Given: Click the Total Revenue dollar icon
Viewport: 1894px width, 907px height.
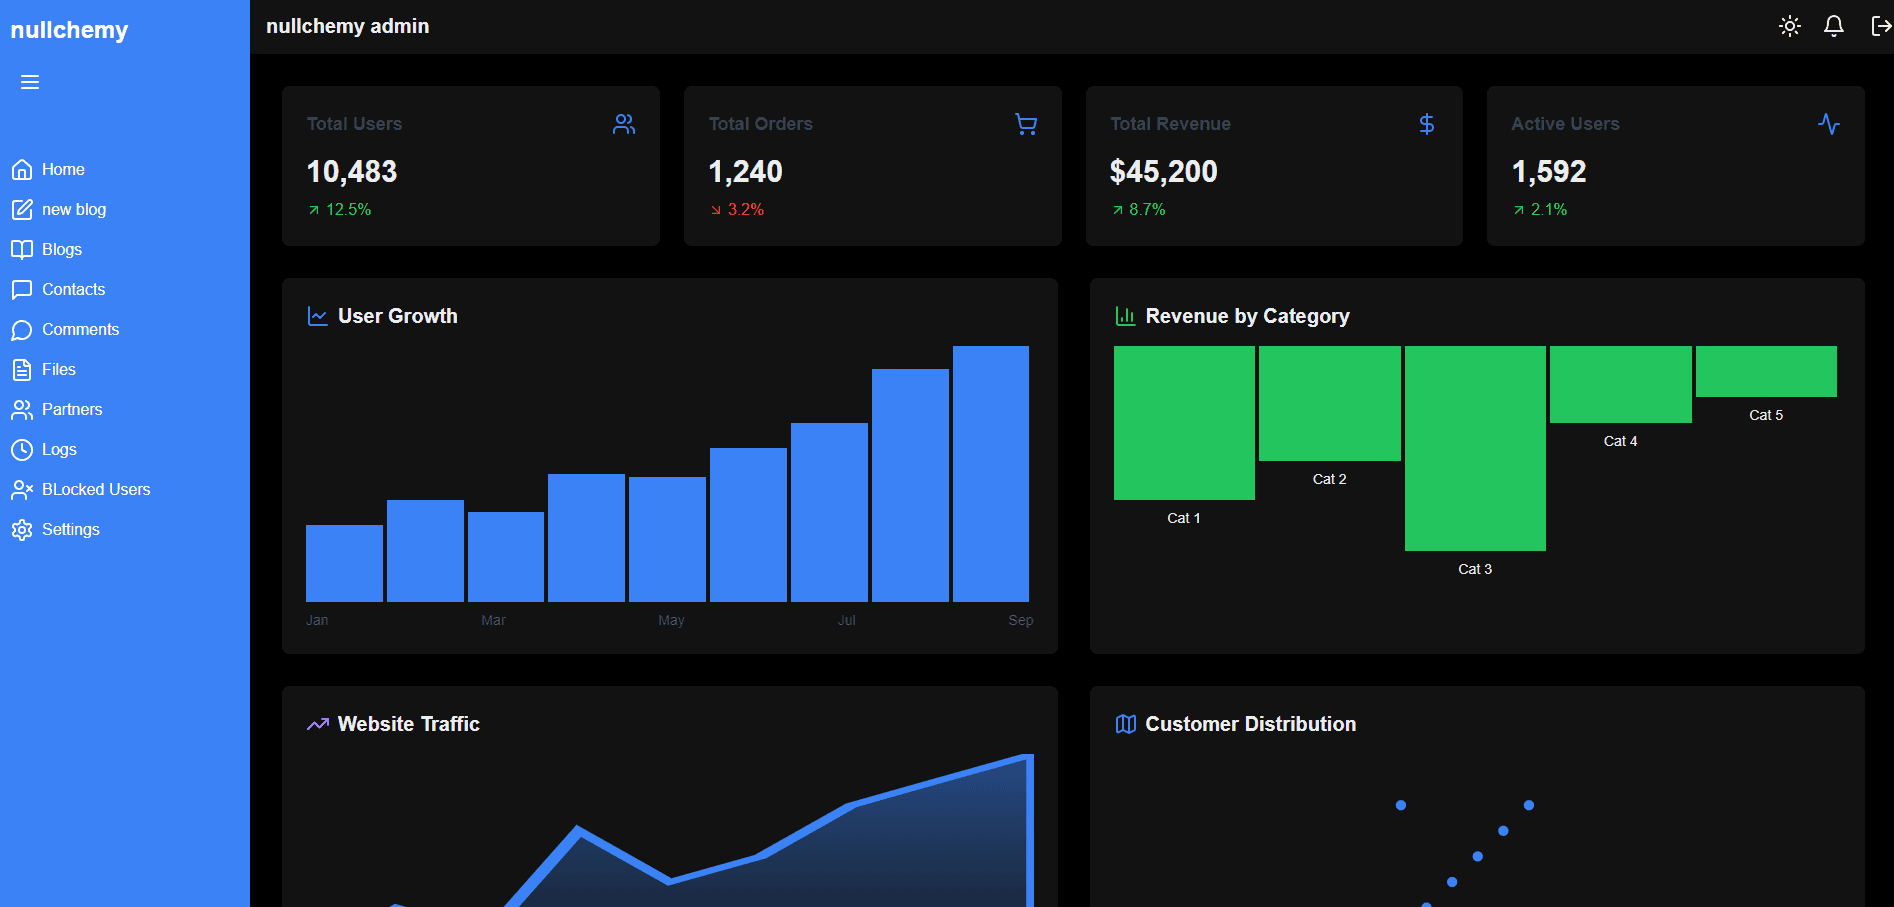Looking at the screenshot, I should pos(1427,124).
